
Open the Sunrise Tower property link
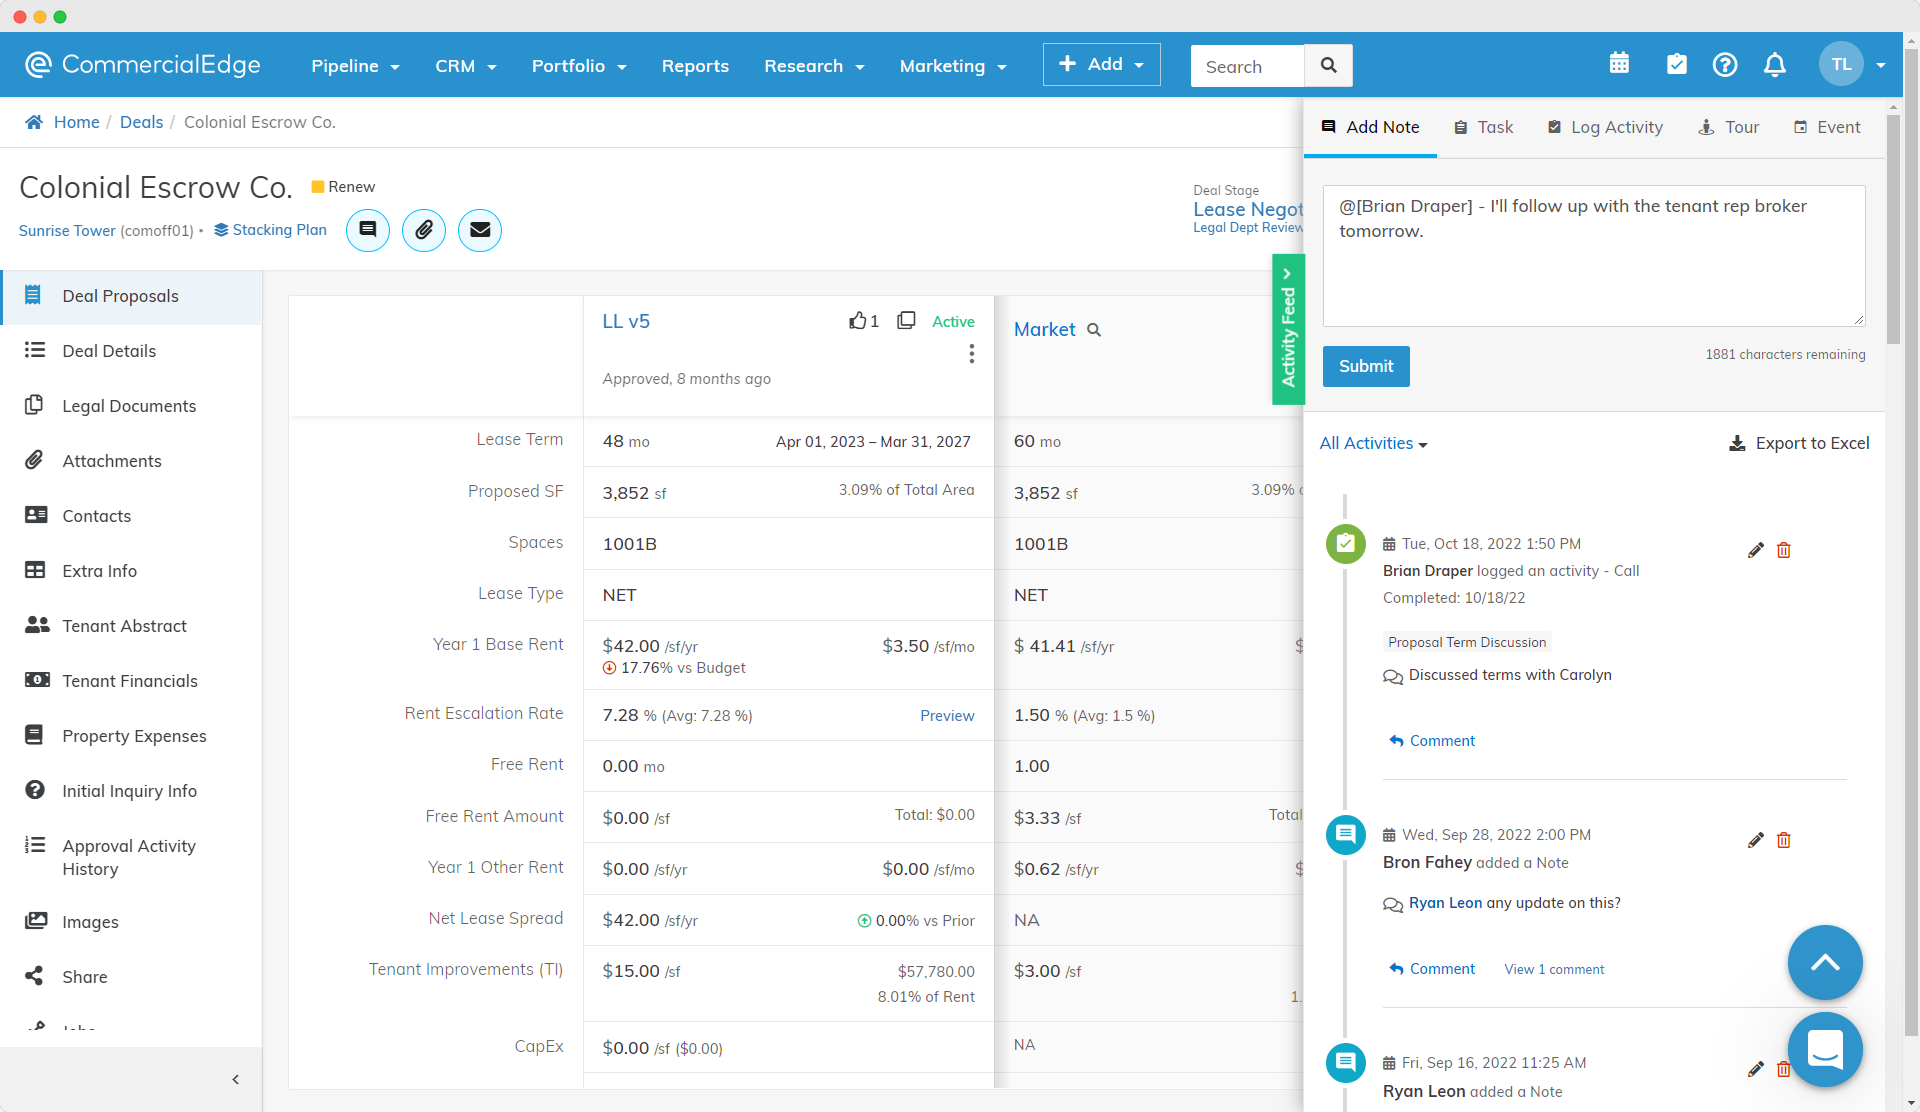click(x=67, y=231)
